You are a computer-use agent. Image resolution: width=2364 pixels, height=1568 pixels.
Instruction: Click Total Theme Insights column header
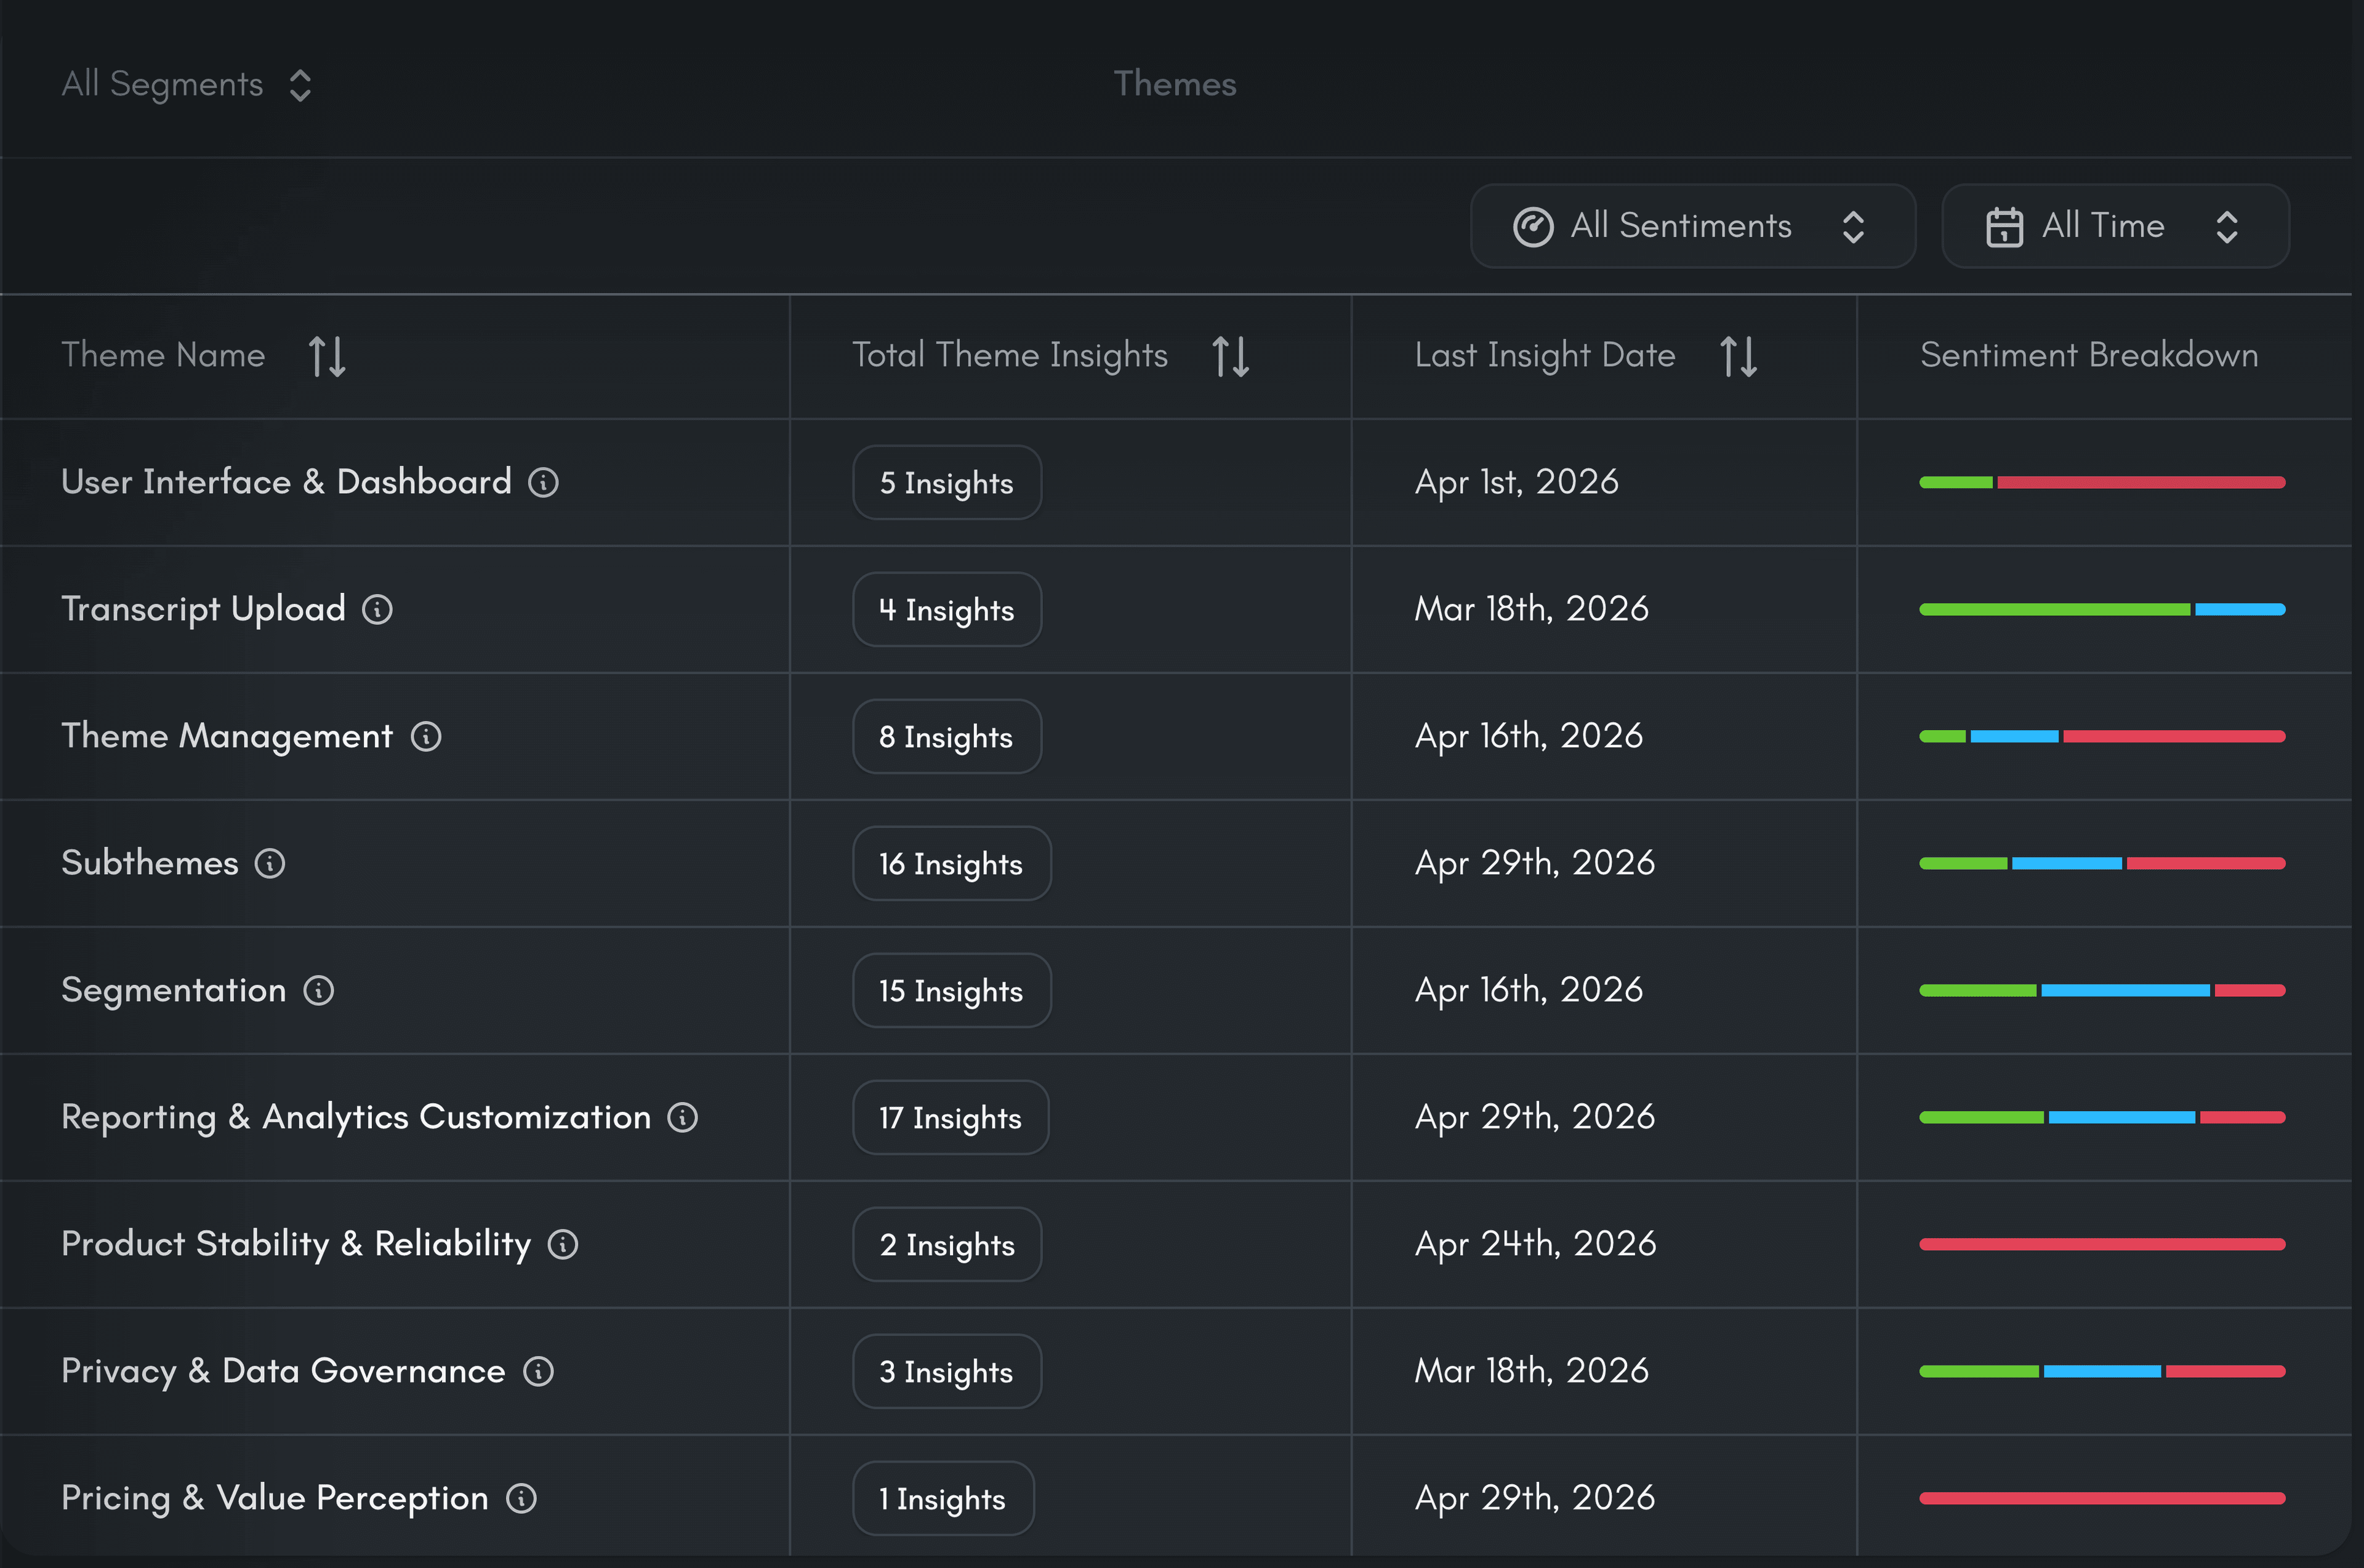(1010, 355)
